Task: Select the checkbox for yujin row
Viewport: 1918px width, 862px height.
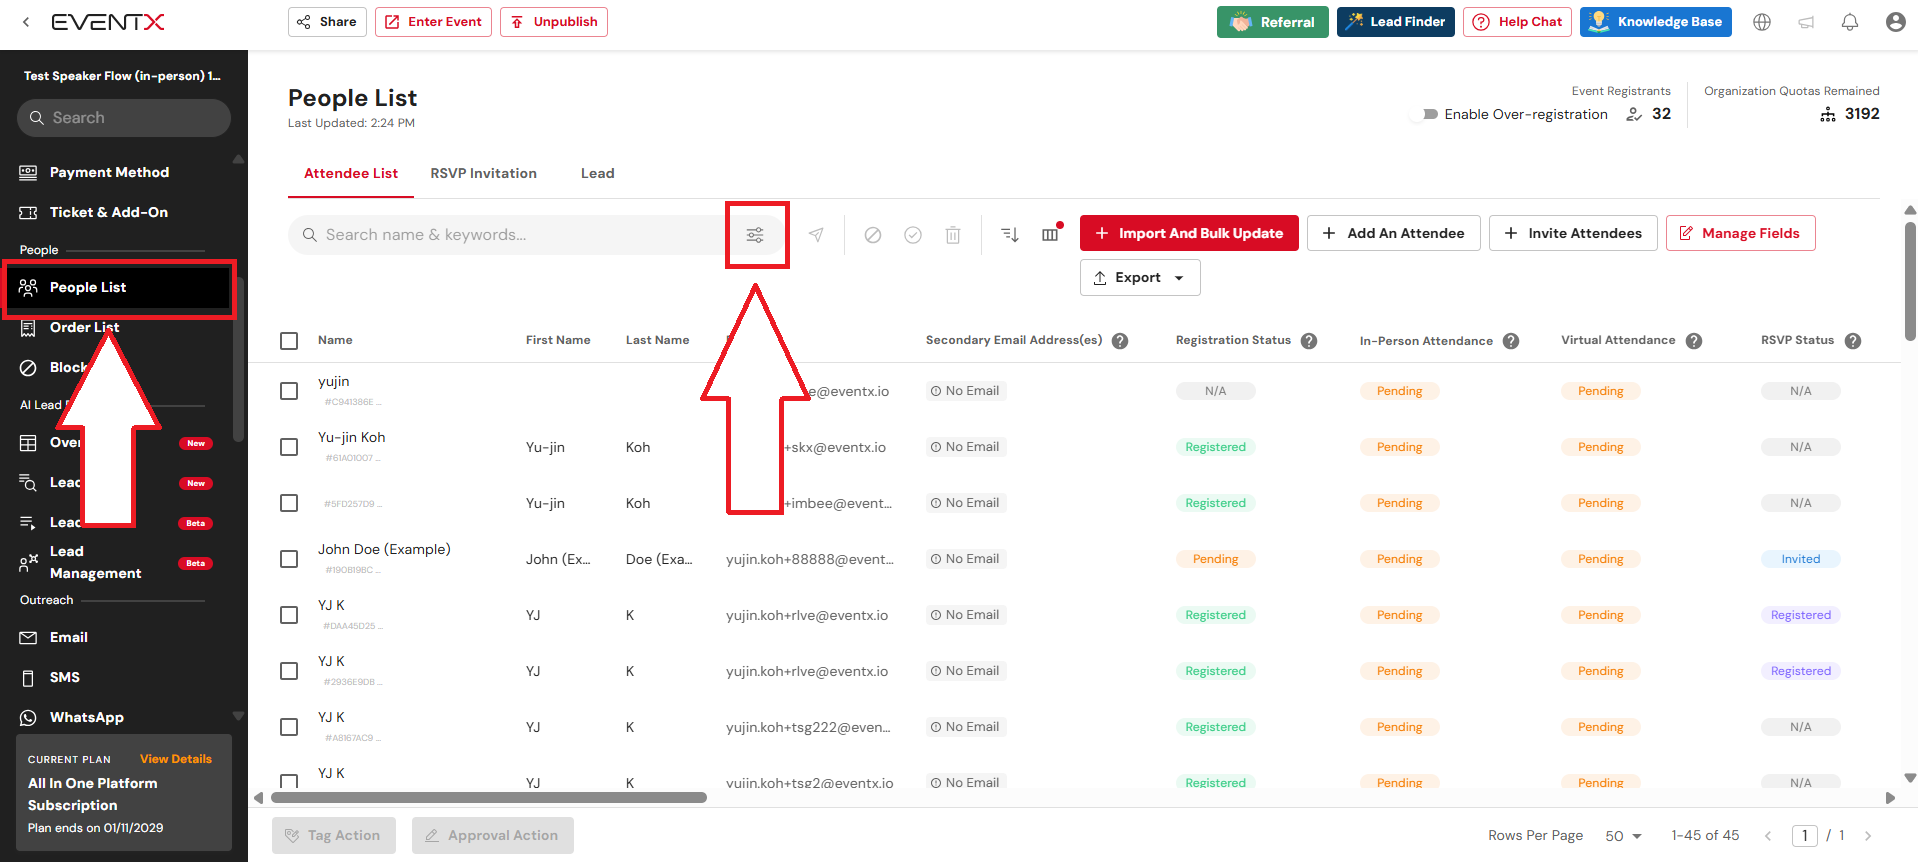Action: click(289, 391)
